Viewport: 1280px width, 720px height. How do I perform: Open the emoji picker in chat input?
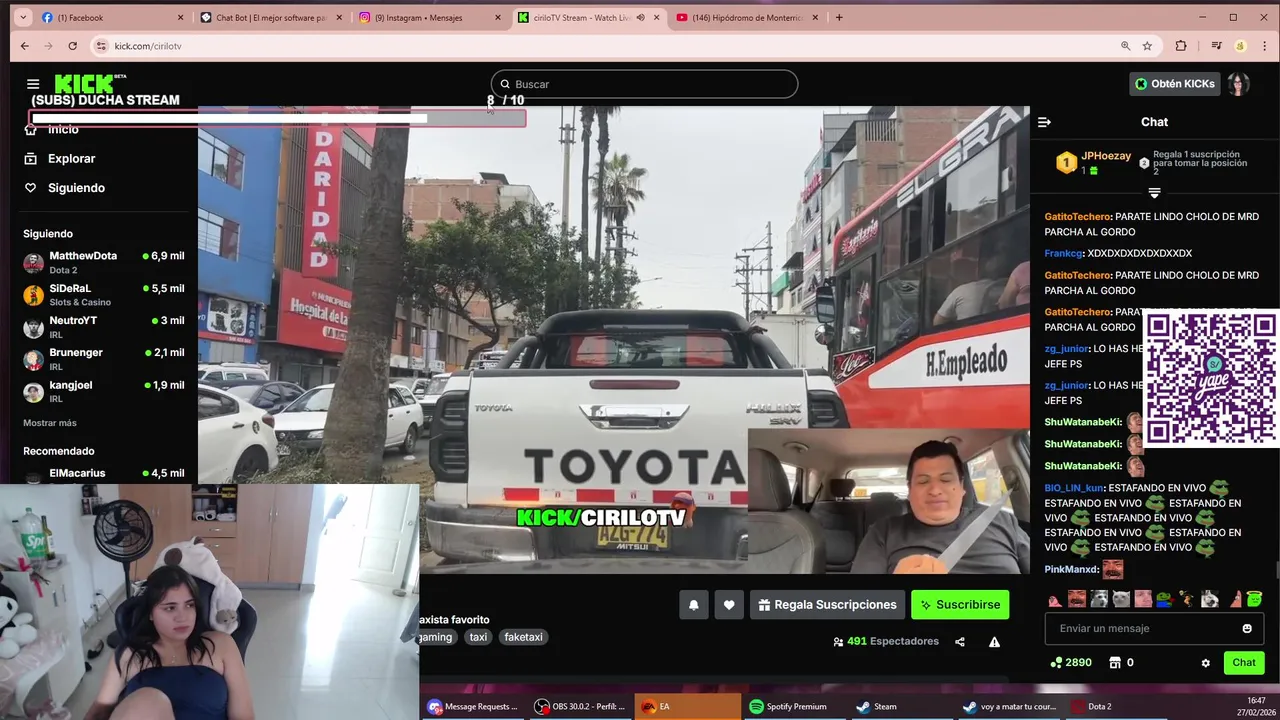1247,628
